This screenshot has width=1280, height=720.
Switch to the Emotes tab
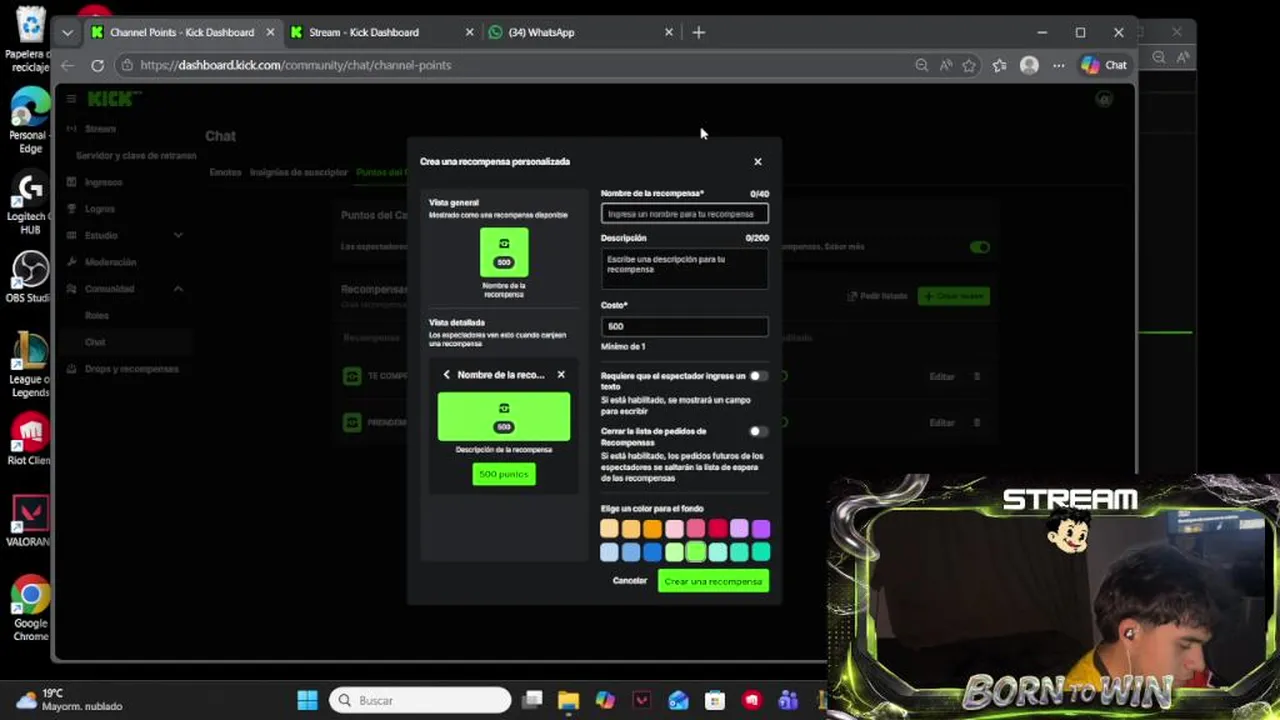(x=225, y=172)
